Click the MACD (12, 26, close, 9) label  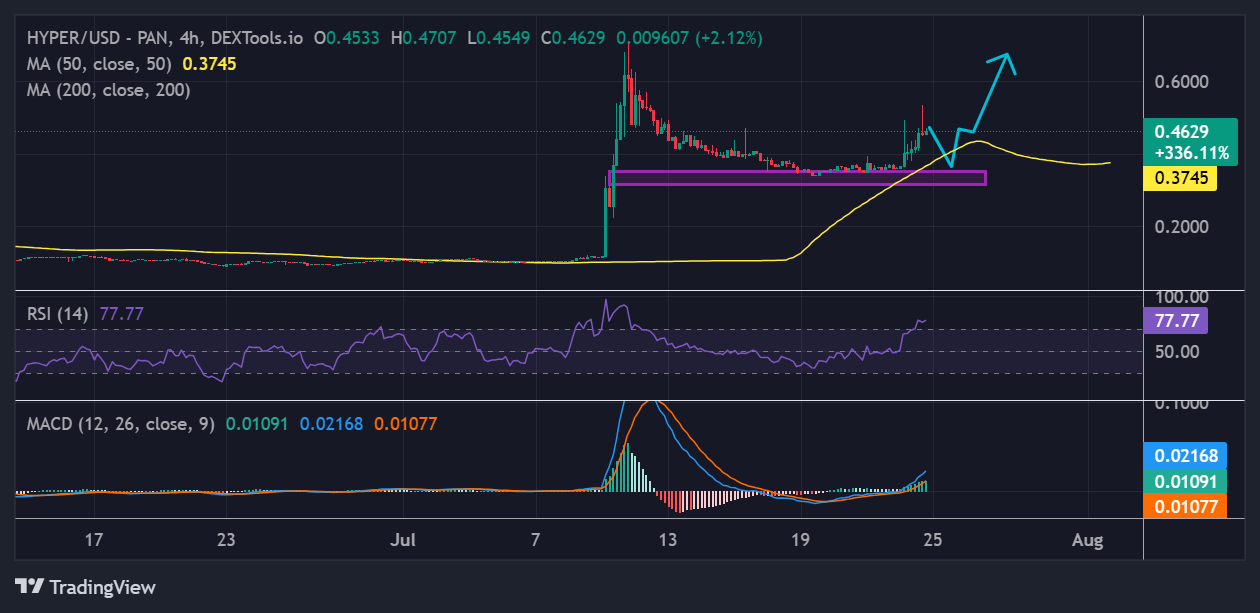pyautogui.click(x=121, y=424)
